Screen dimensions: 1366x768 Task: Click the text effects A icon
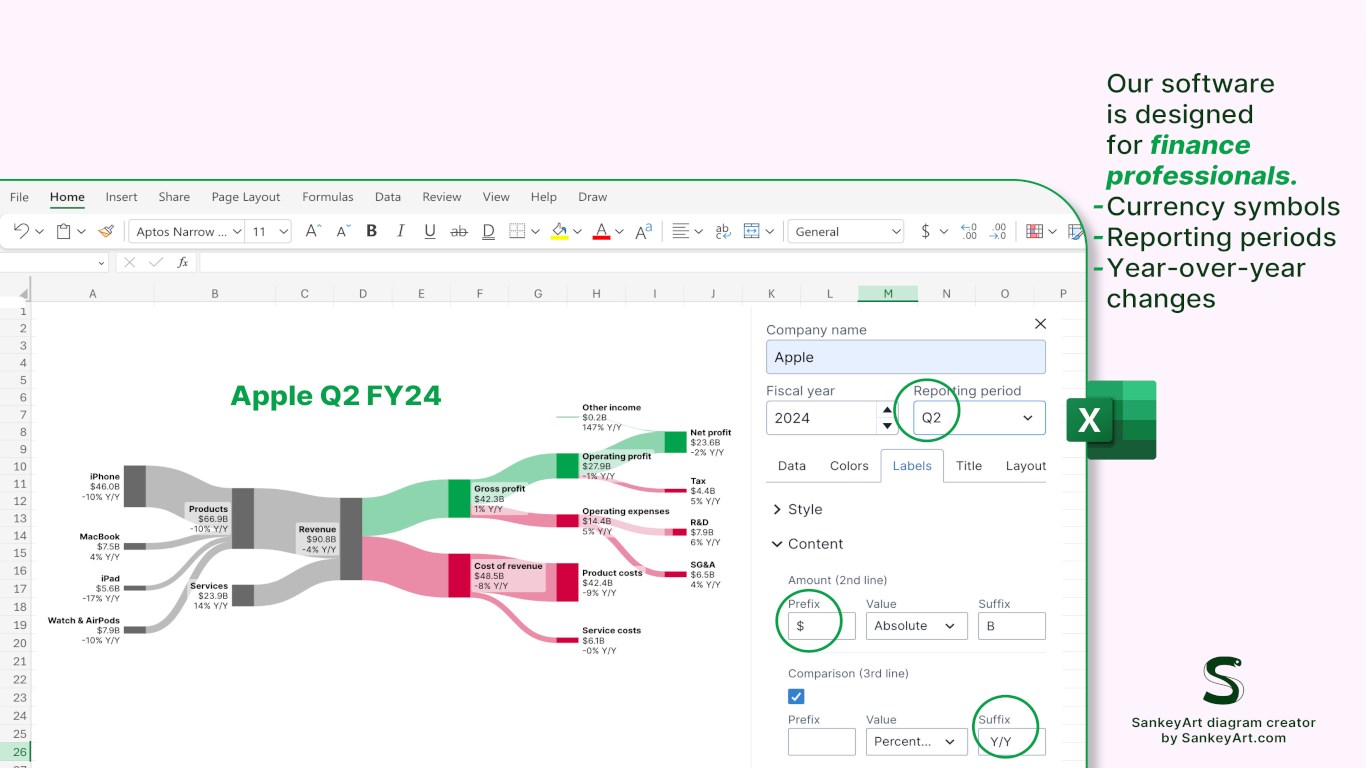coord(644,231)
